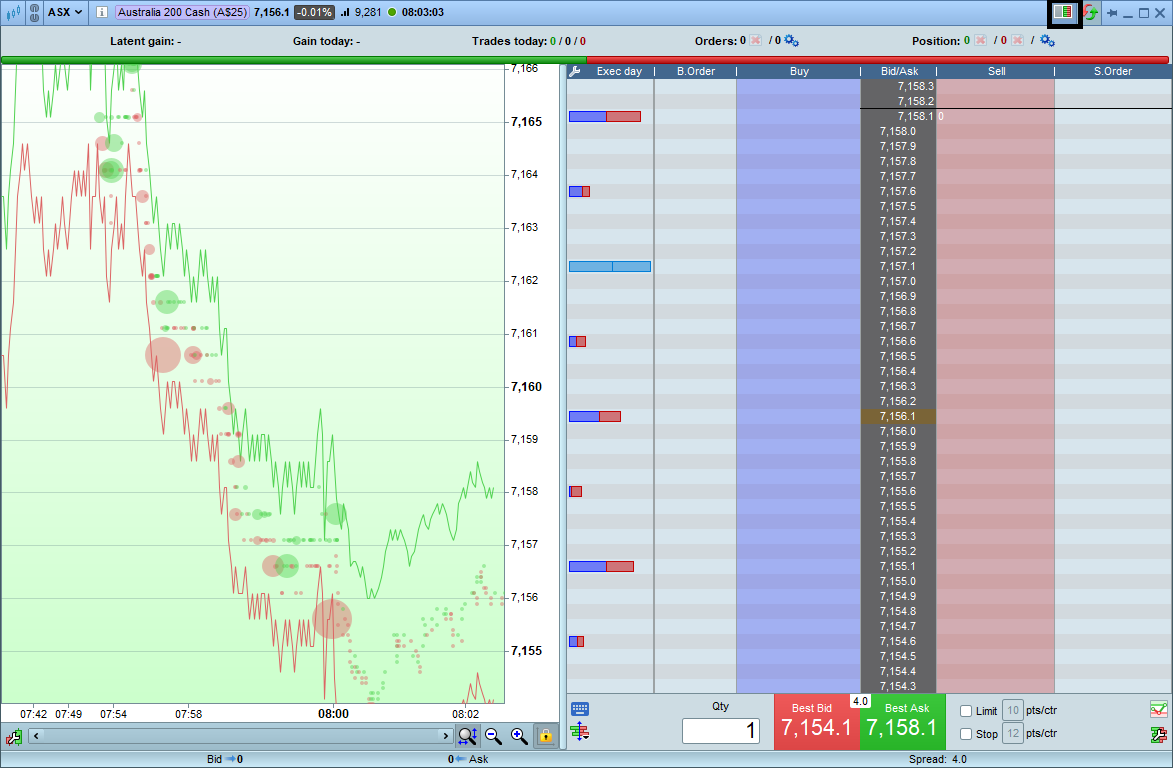Click the red Best Bid 7,154.1 button
Screen dimensions: 1173x768
[816, 722]
